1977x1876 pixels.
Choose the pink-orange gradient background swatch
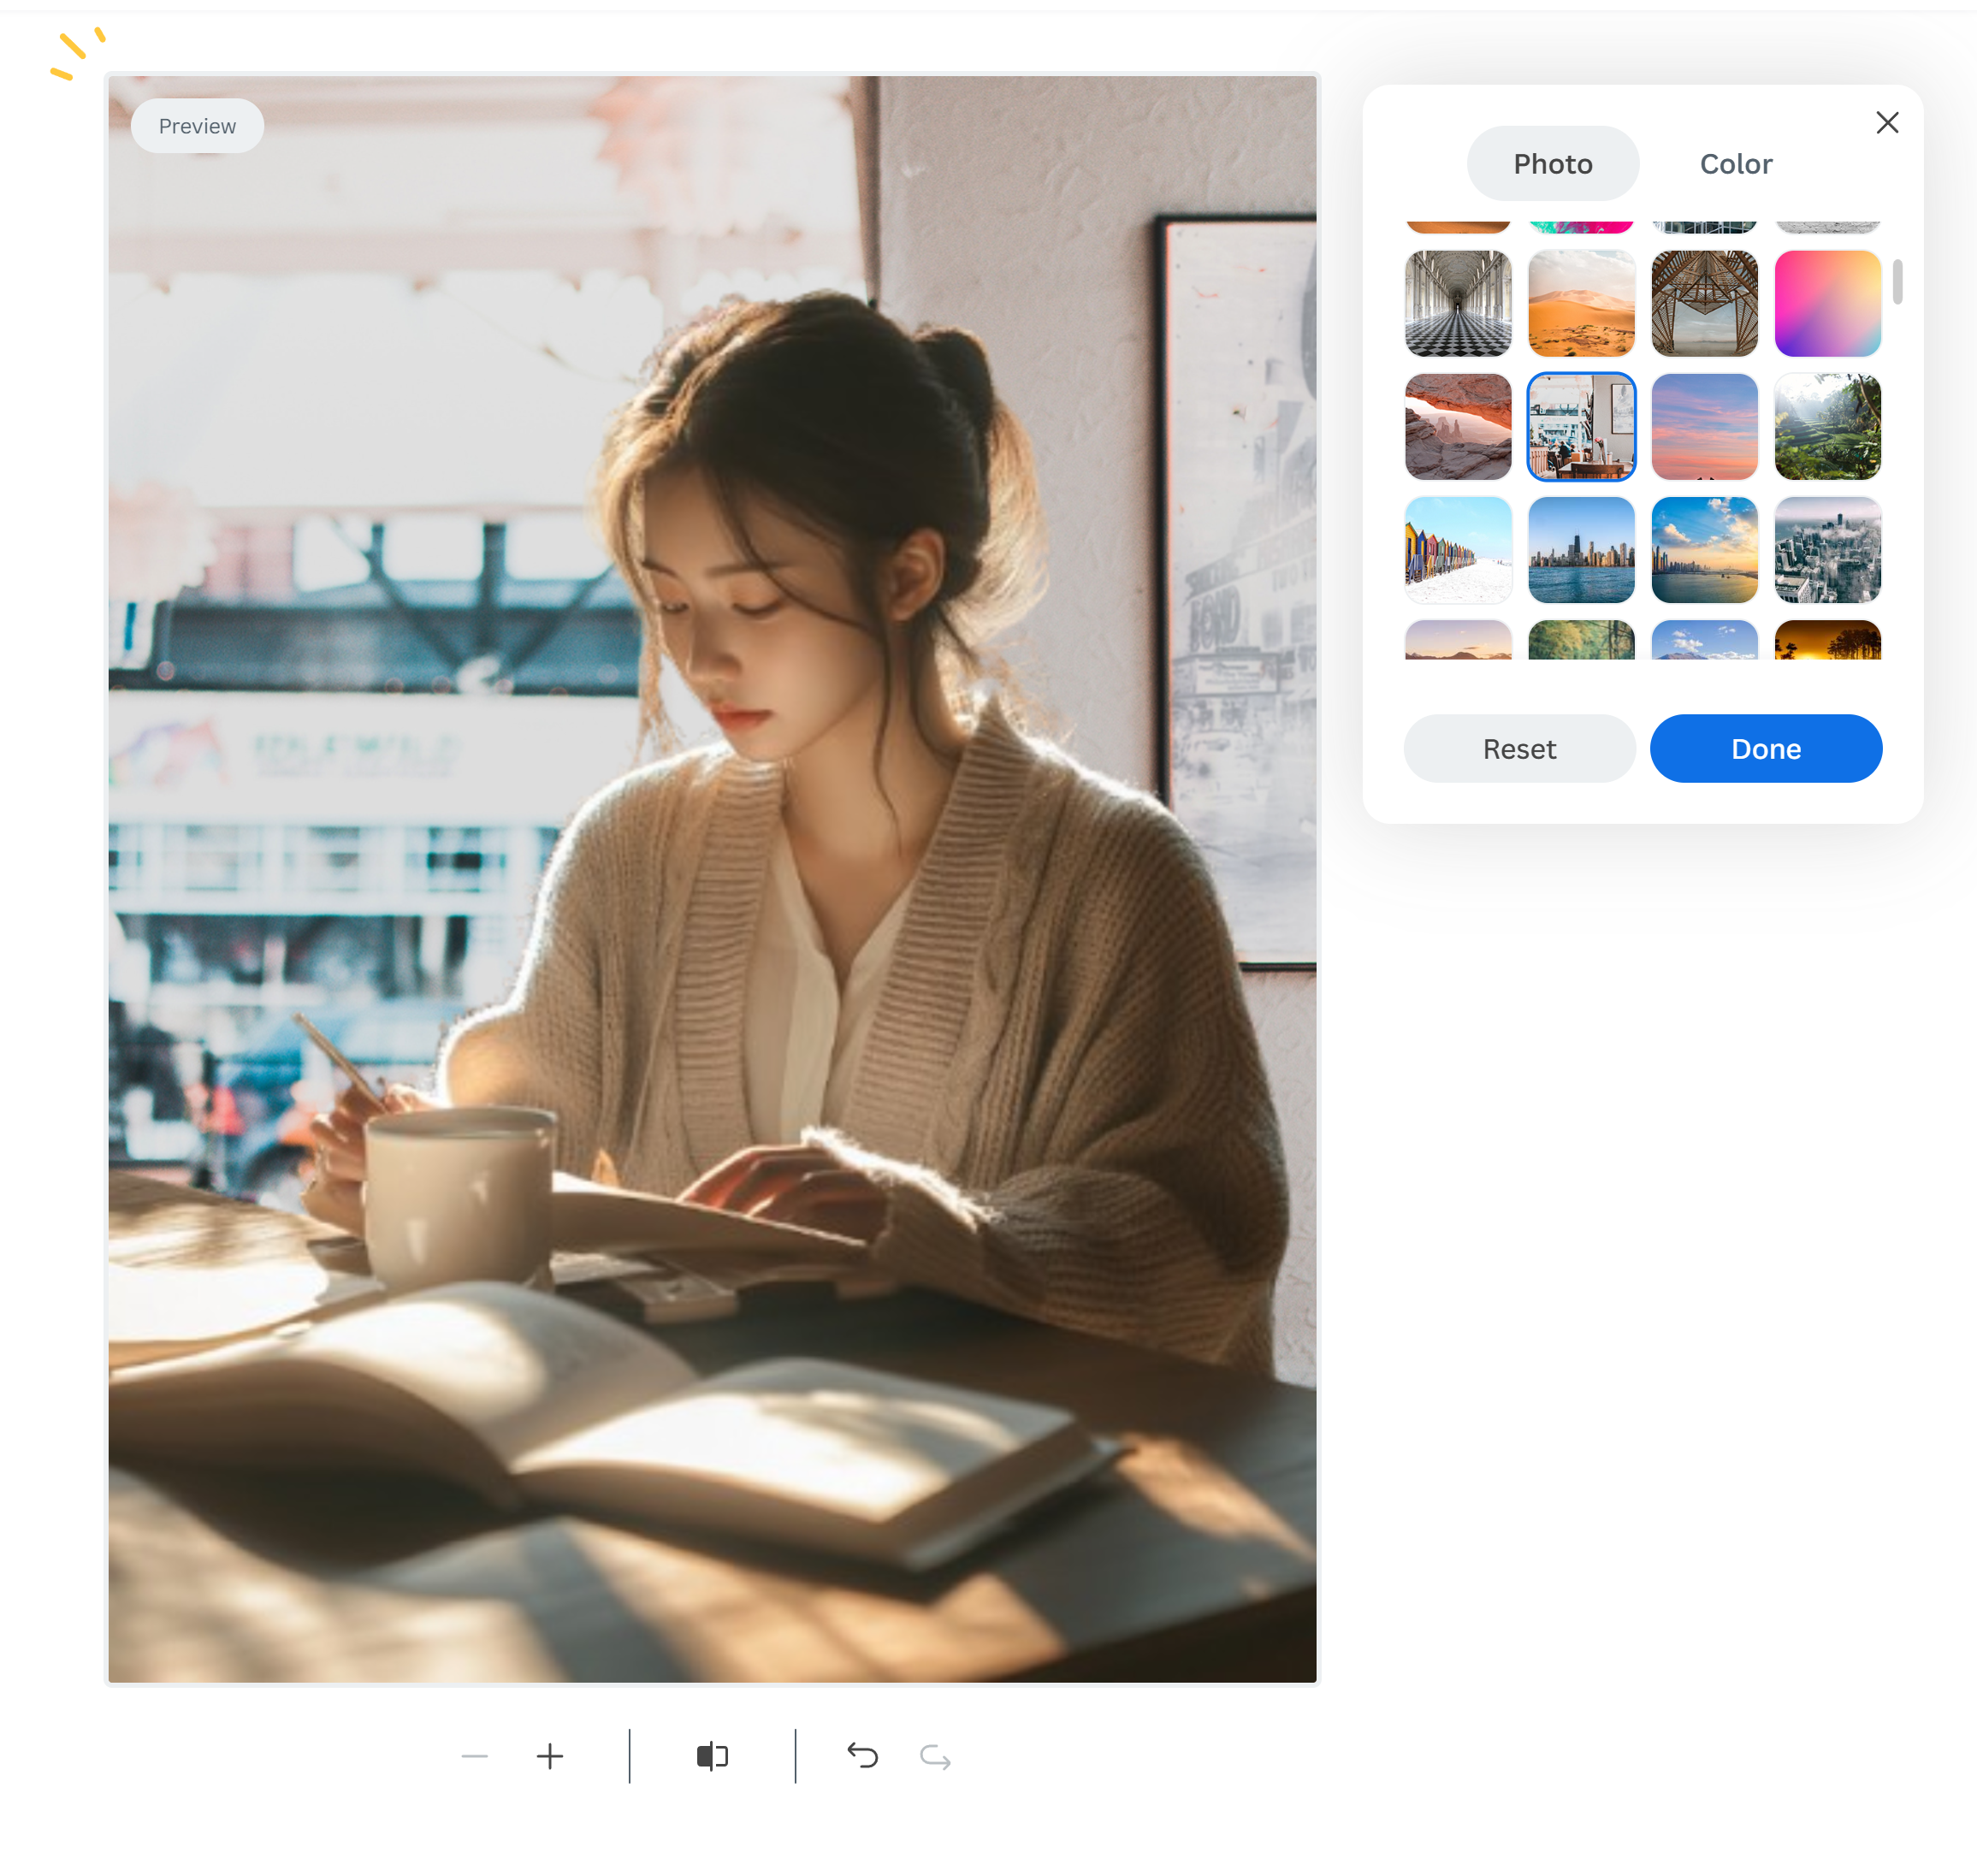[1827, 303]
